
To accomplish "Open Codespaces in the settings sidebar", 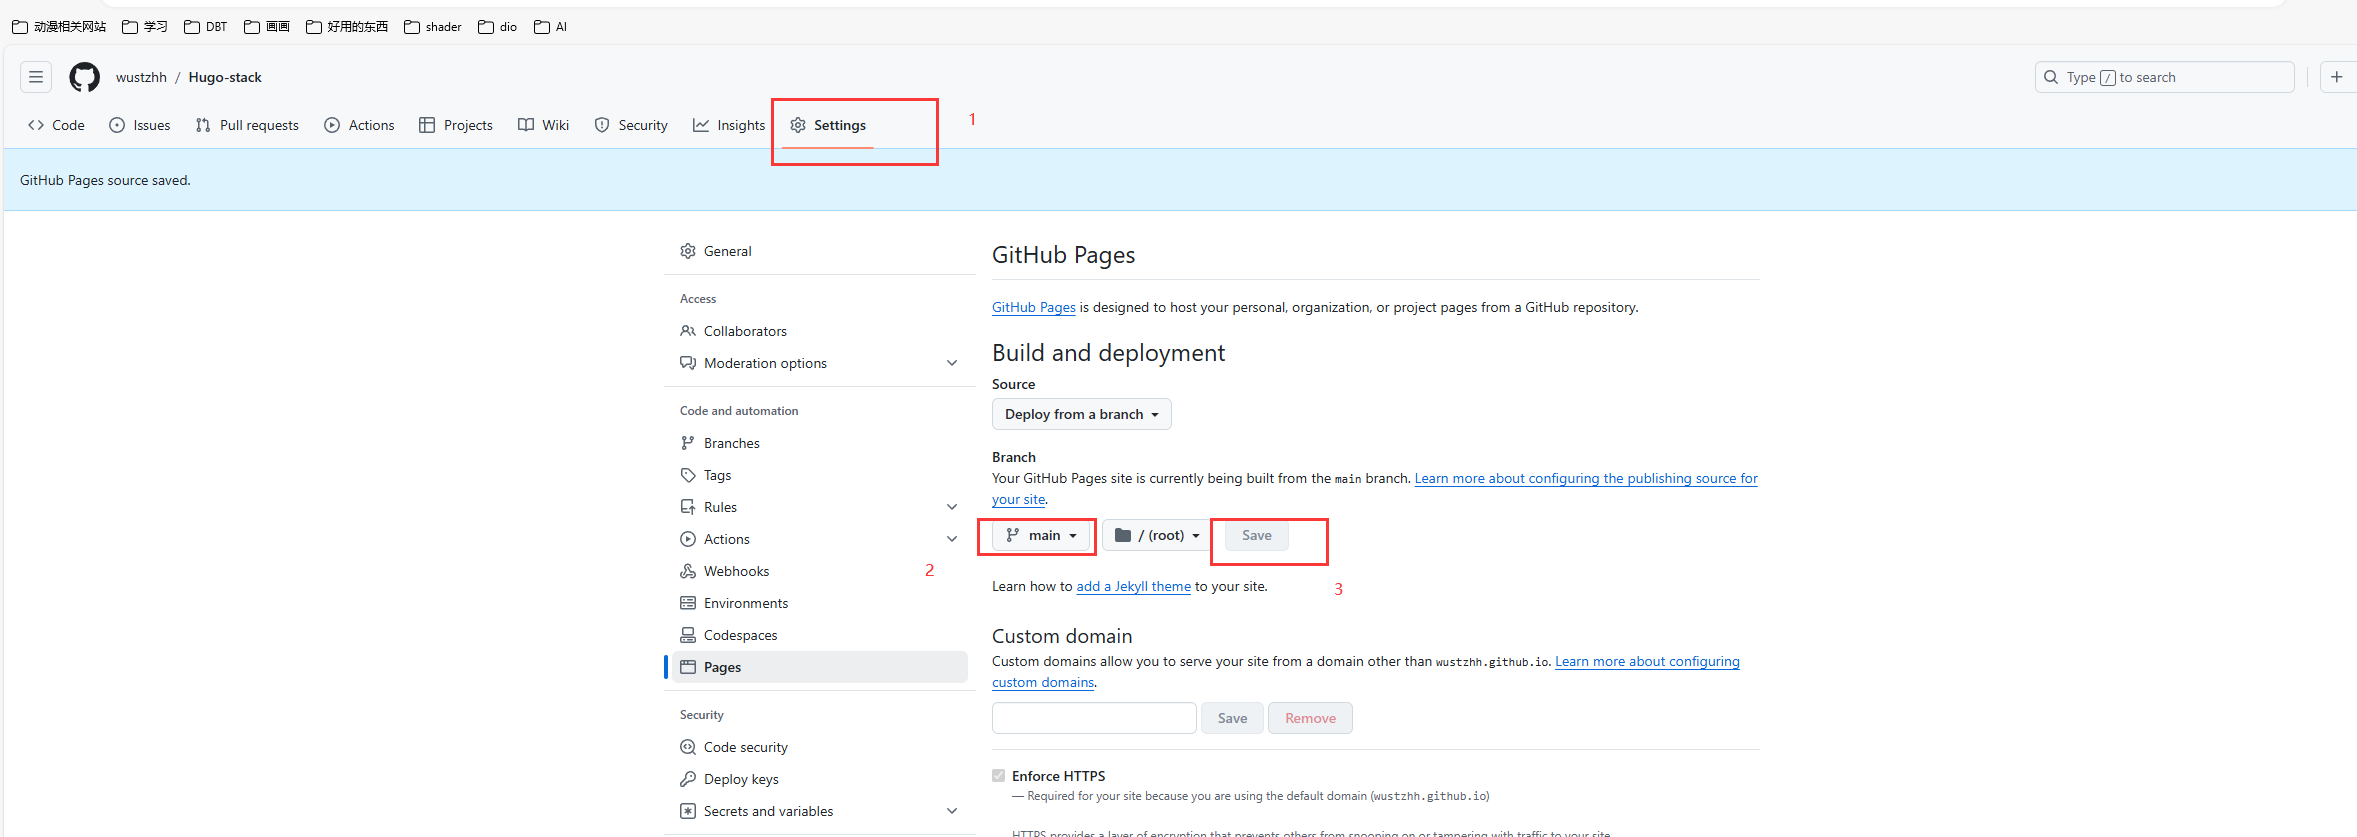I will click(x=740, y=635).
